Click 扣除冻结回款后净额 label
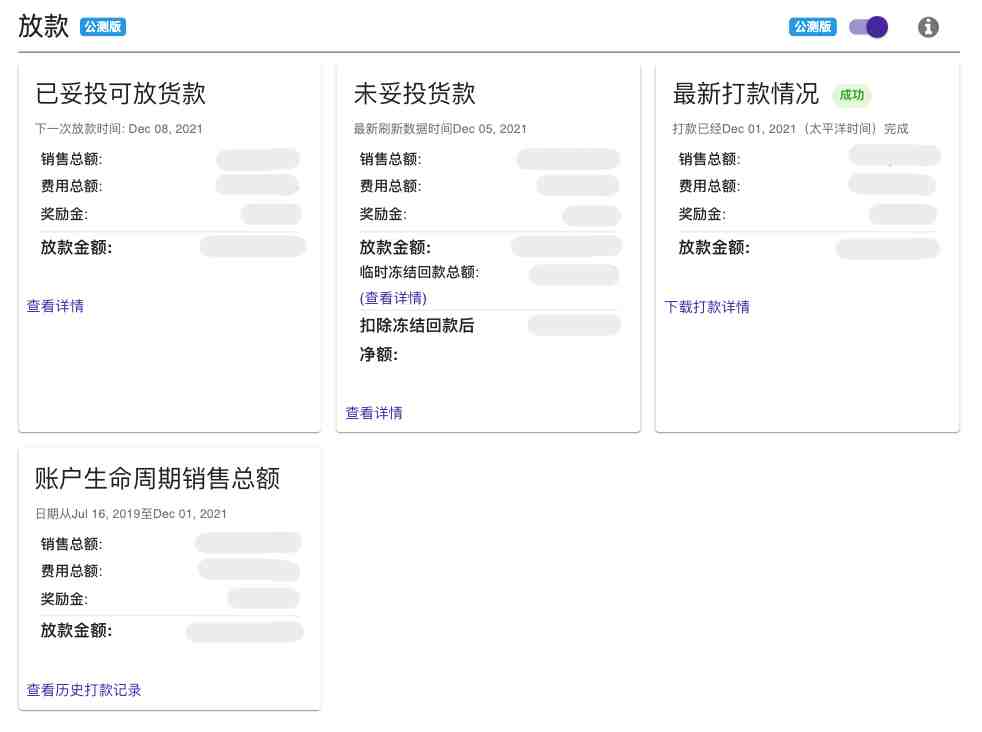Screen dimensions: 982x732 tap(416, 340)
